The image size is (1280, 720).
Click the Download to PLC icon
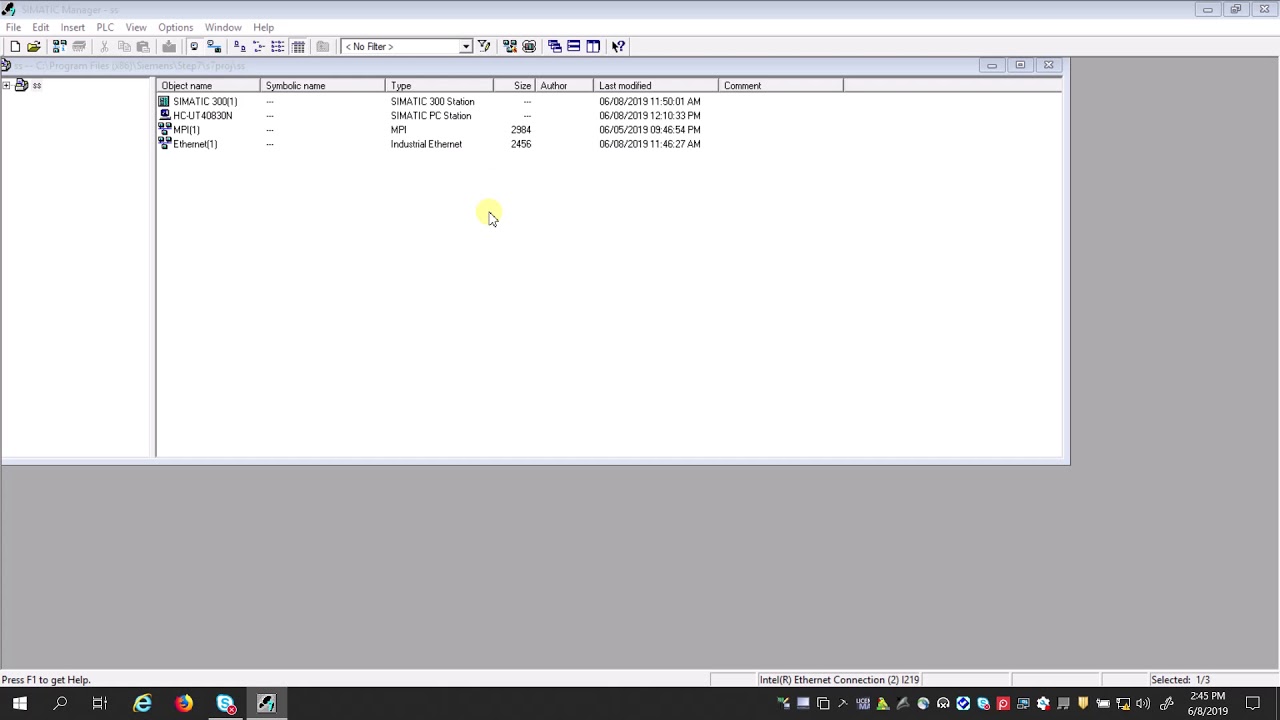click(169, 46)
